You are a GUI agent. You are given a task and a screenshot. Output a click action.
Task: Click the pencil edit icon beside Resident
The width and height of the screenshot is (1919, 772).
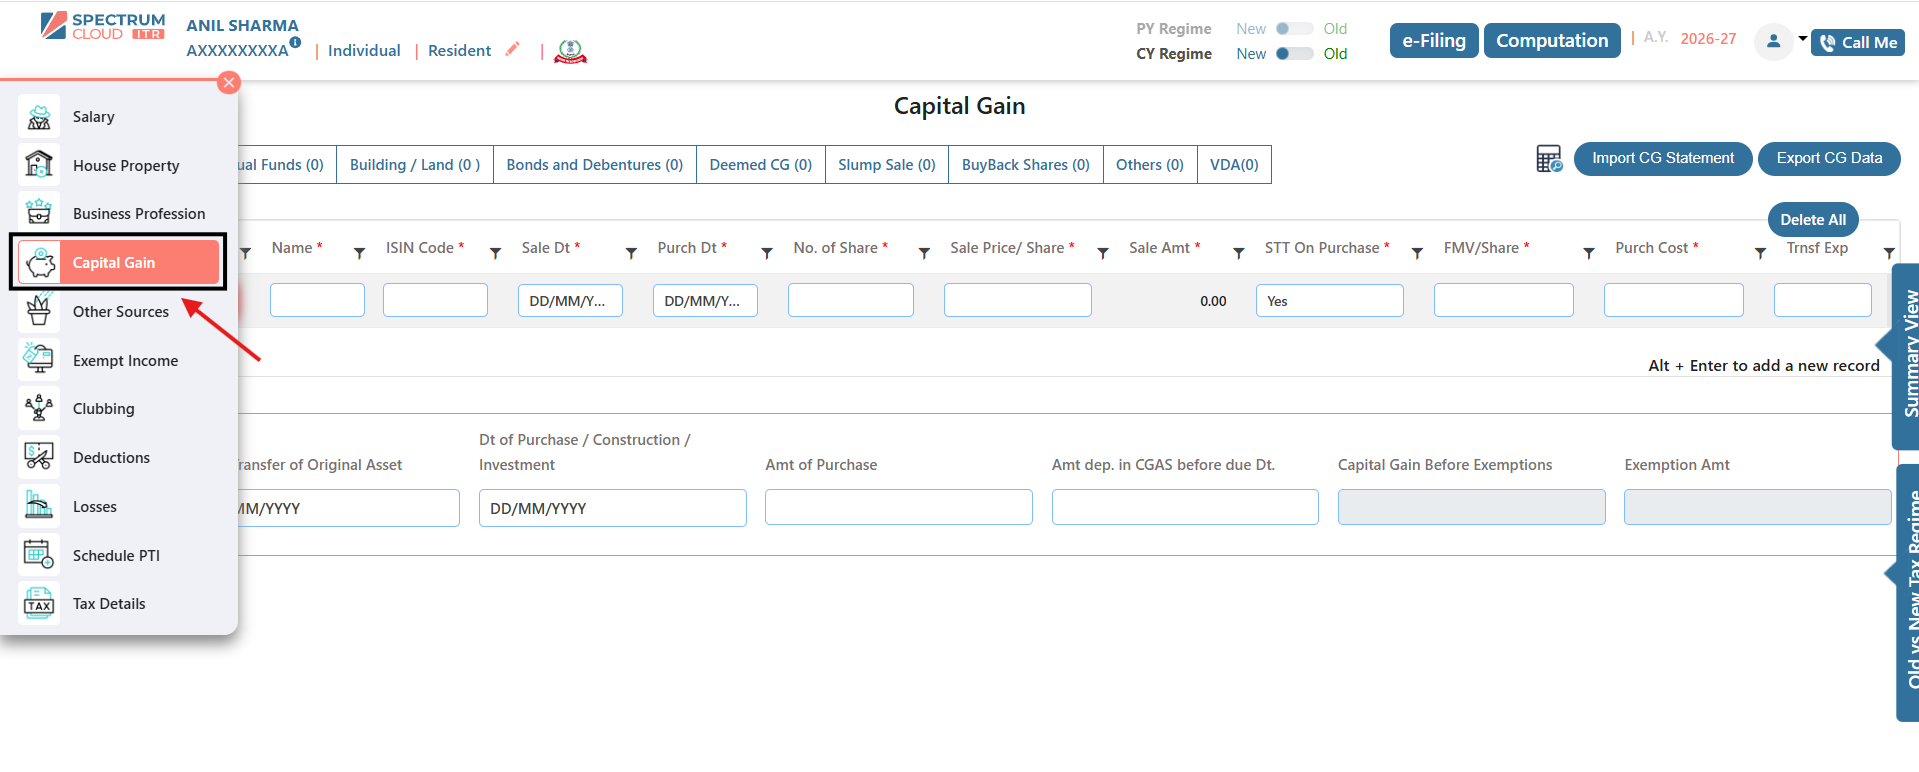pyautogui.click(x=513, y=49)
